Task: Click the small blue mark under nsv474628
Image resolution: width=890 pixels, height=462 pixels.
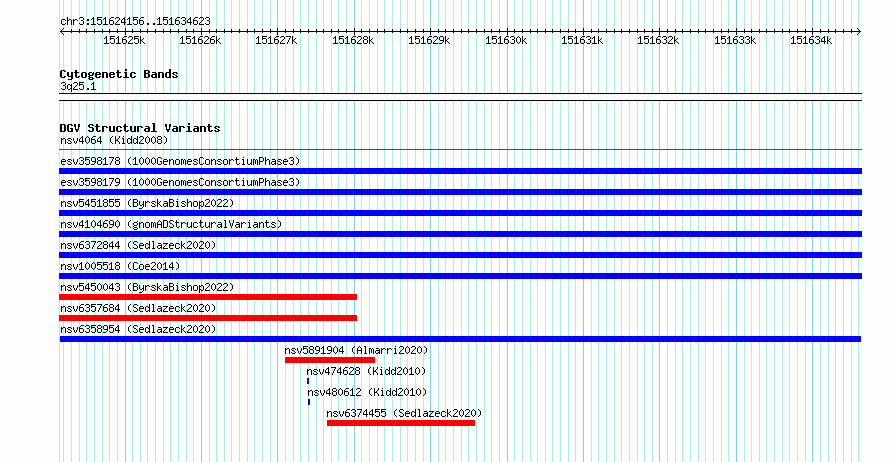Action: [308, 381]
